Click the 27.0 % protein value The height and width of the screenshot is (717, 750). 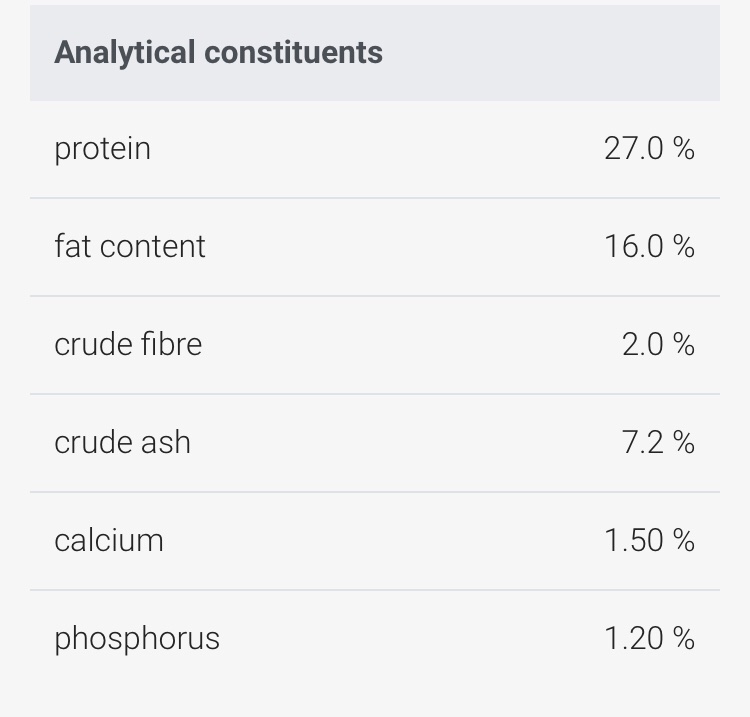[x=649, y=148]
